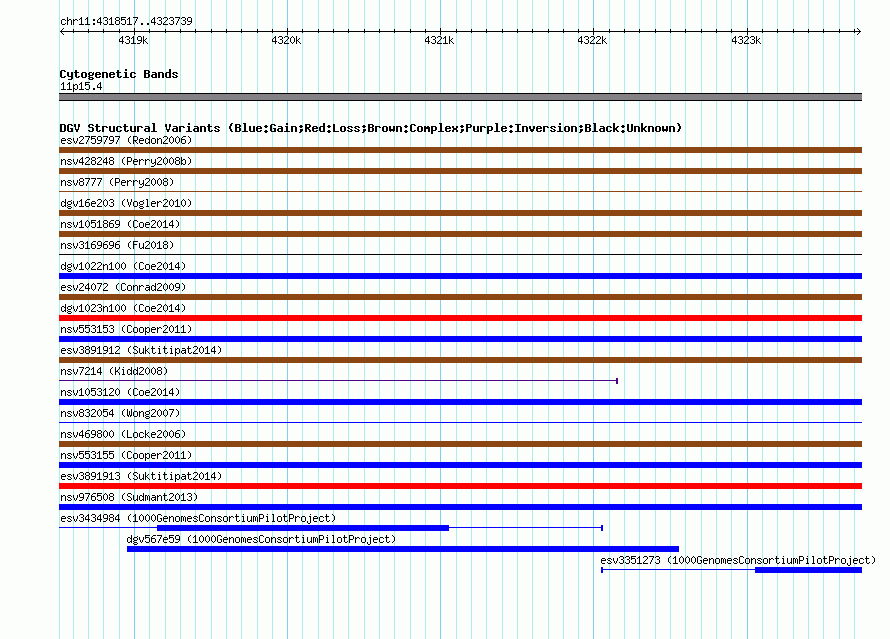Open the nsv7214 (Kidd2008) inversion feature

click(338, 381)
